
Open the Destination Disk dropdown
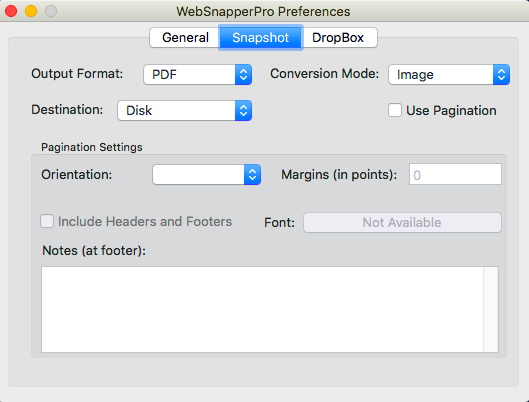[184, 110]
